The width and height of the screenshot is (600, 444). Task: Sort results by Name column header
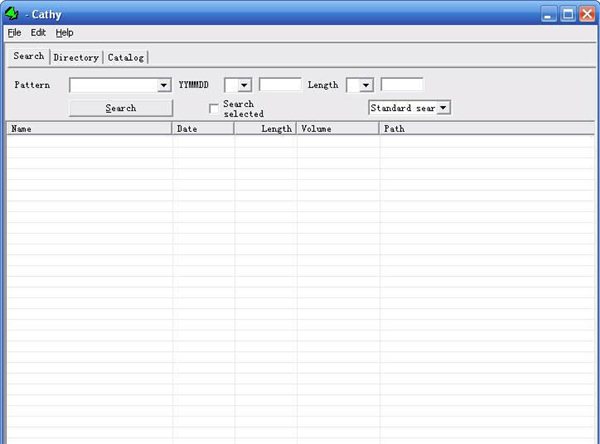pyautogui.click(x=89, y=129)
